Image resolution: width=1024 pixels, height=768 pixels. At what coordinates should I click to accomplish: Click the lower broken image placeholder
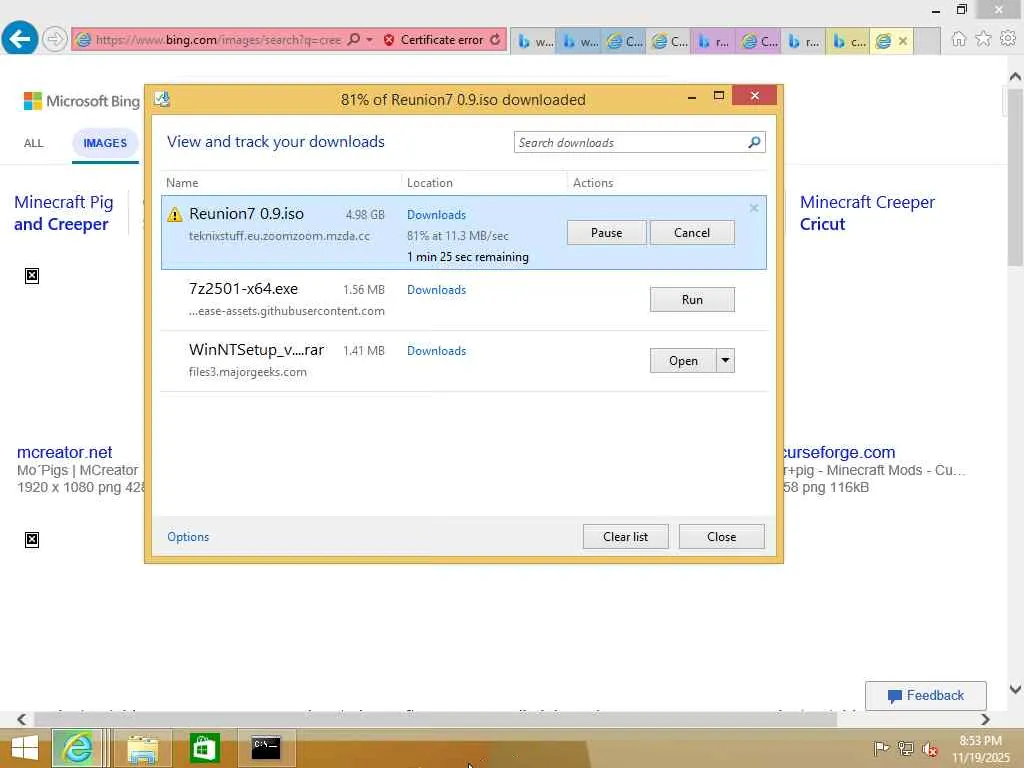32,539
